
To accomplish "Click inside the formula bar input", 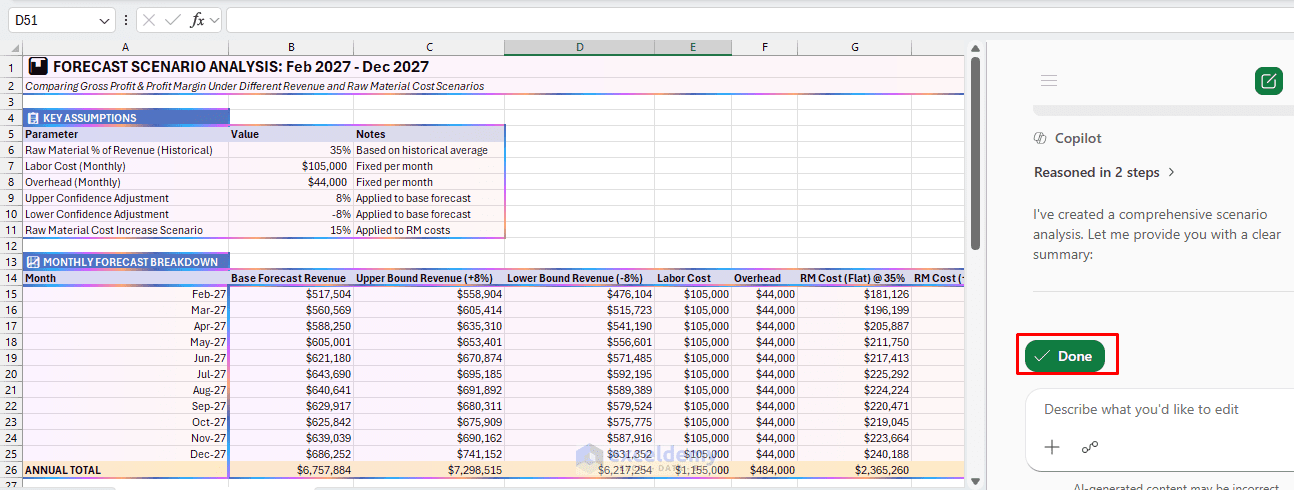I will pyautogui.click(x=758, y=20).
